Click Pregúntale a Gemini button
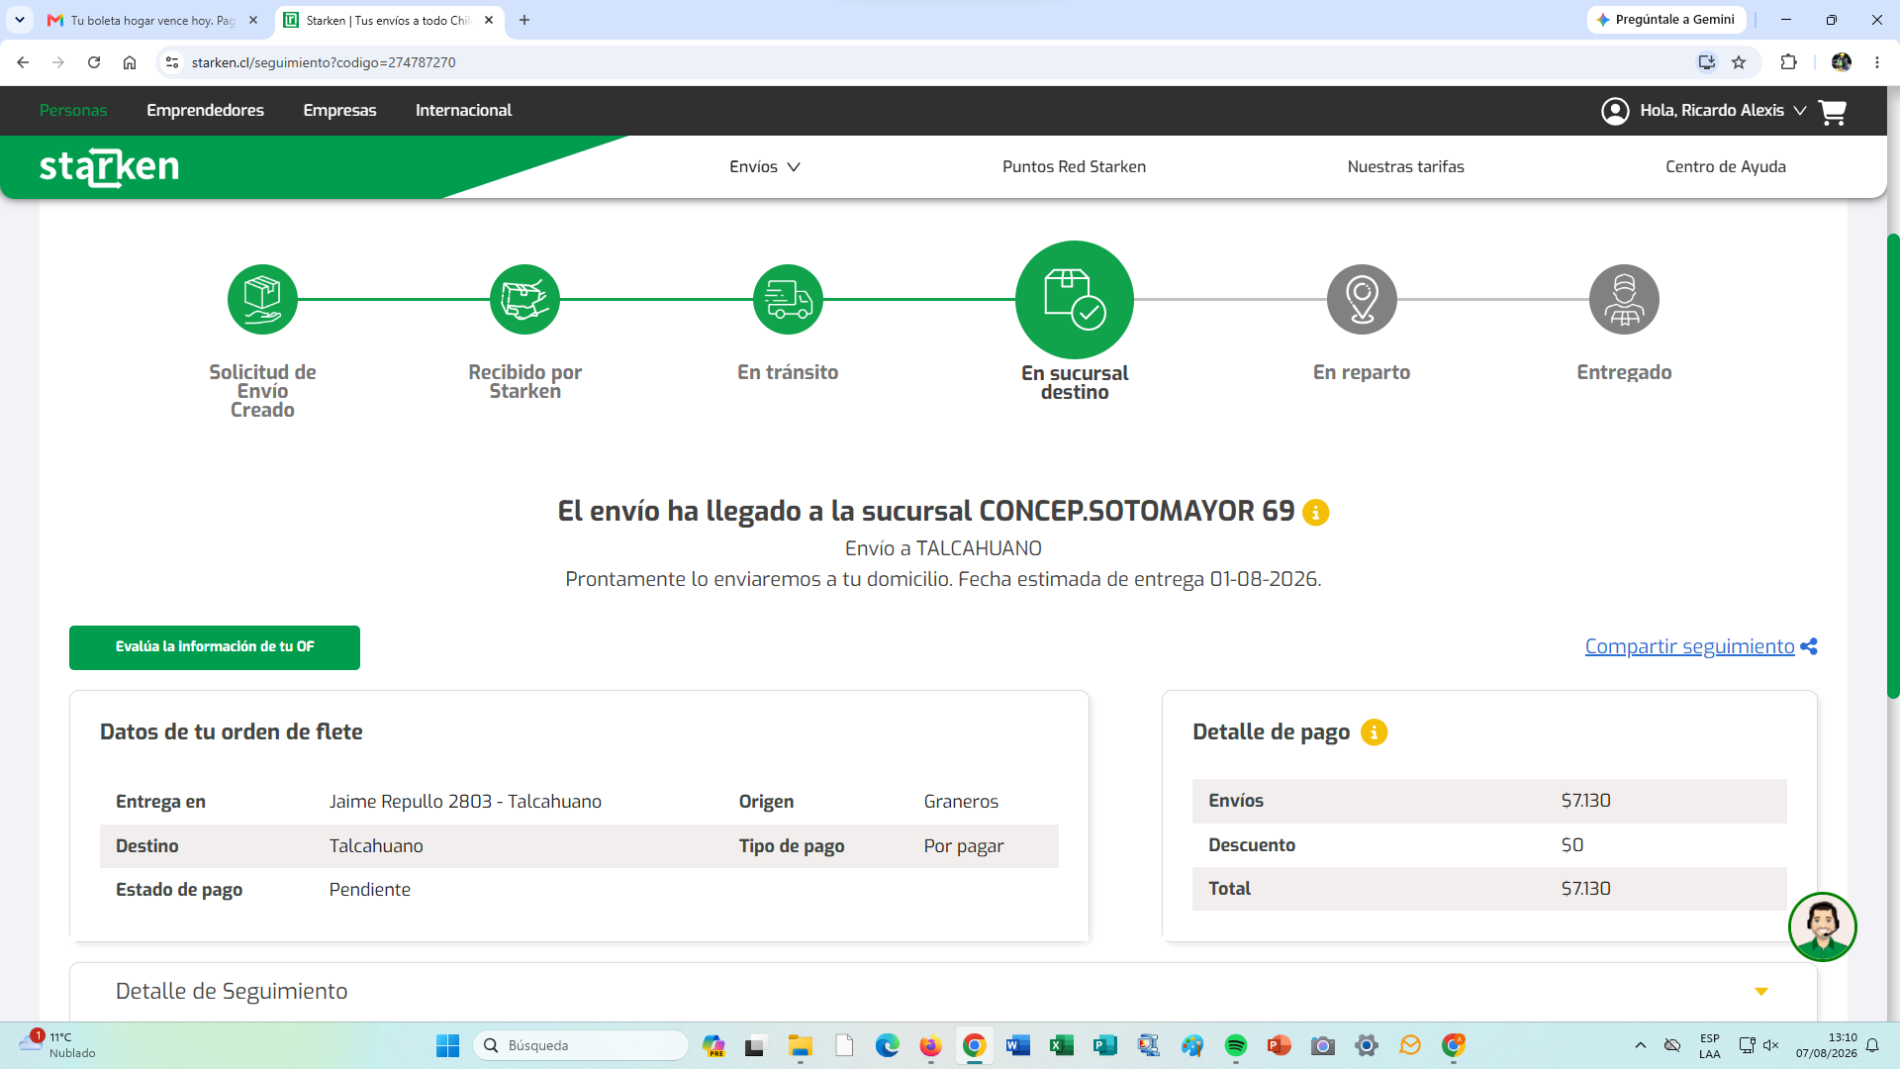1900x1069 pixels. 1666,20
